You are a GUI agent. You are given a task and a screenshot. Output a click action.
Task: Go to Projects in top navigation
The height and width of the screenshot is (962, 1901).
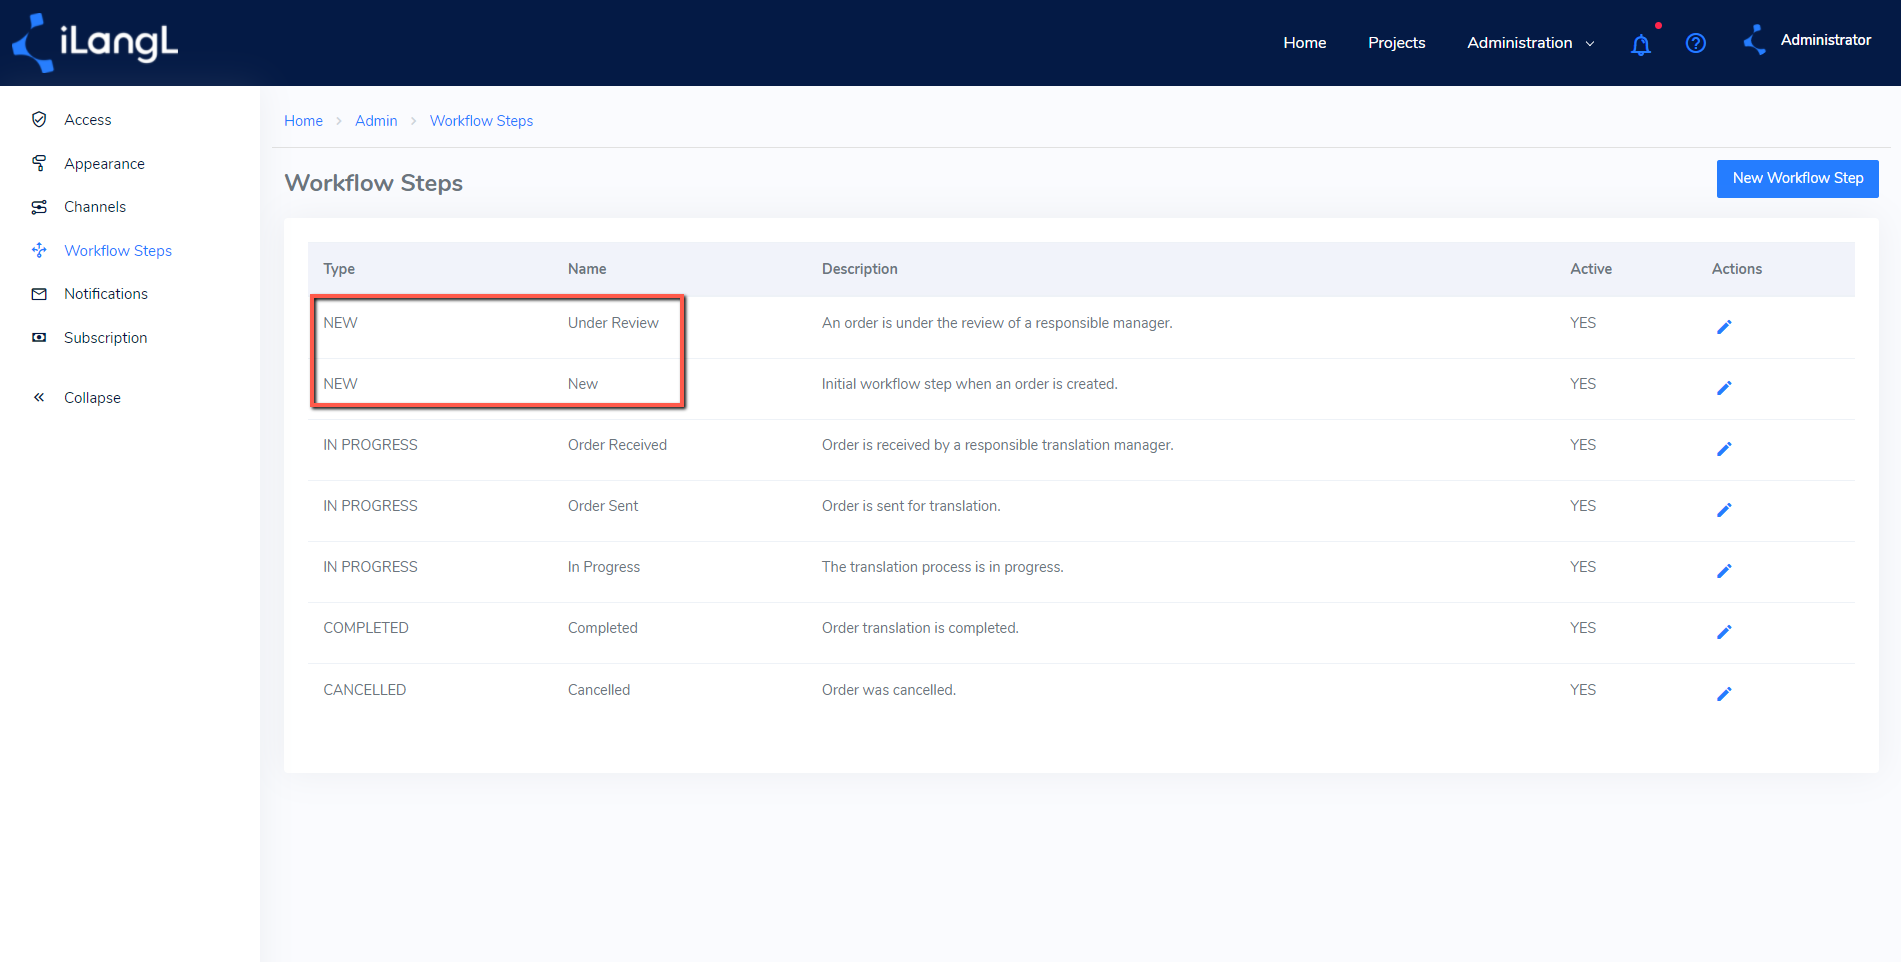[1396, 43]
